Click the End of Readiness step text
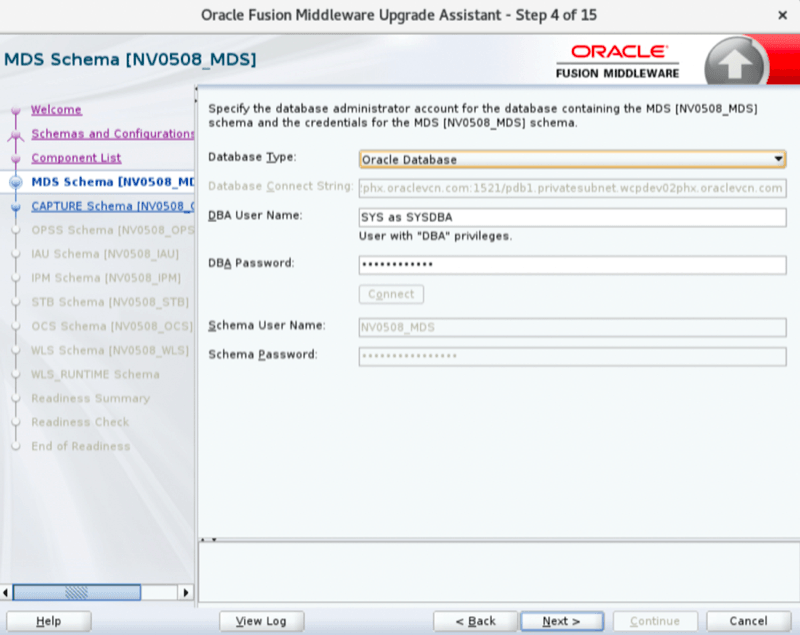 click(81, 446)
